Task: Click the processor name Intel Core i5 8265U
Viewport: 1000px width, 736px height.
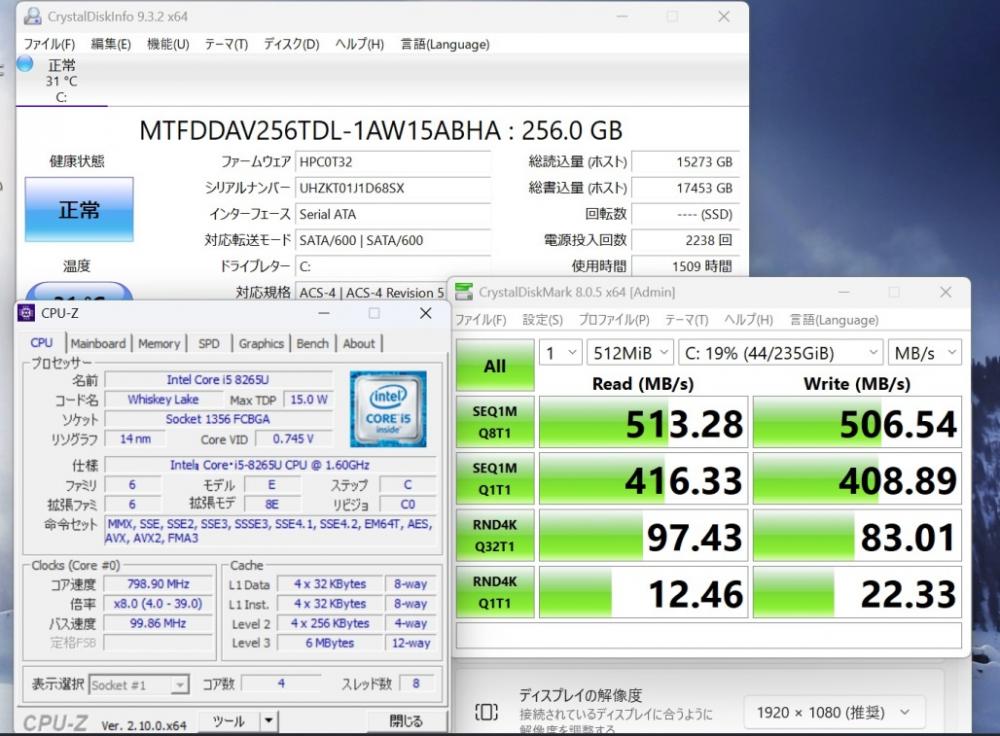Action: tap(218, 379)
